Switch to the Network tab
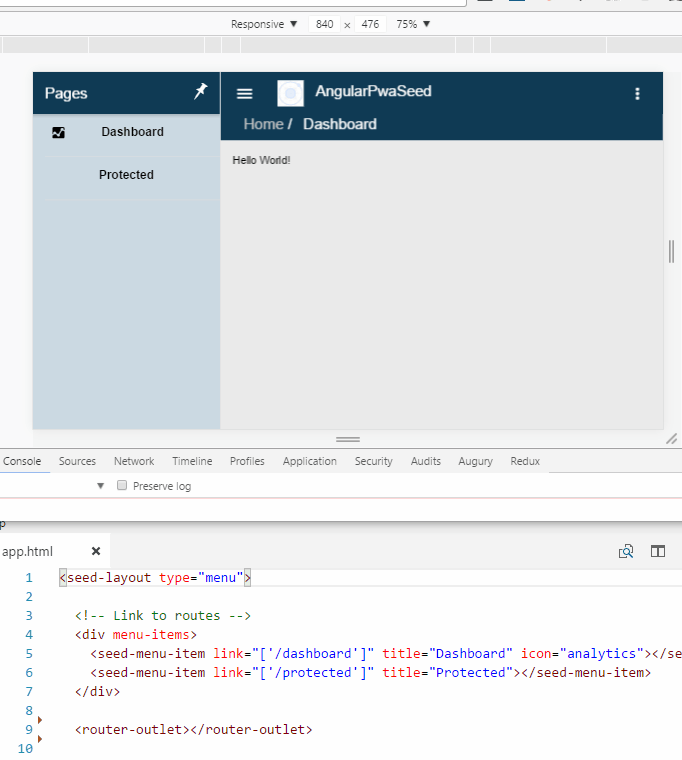This screenshot has height=760, width=682. (x=134, y=461)
